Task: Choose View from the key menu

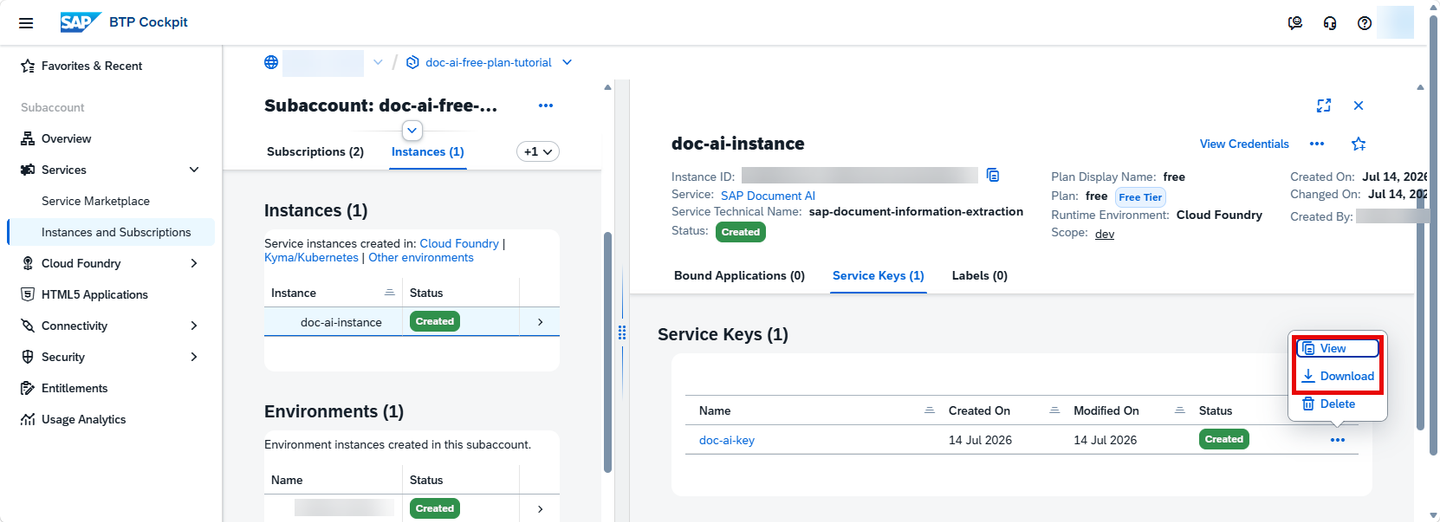Action: pyautogui.click(x=1338, y=348)
